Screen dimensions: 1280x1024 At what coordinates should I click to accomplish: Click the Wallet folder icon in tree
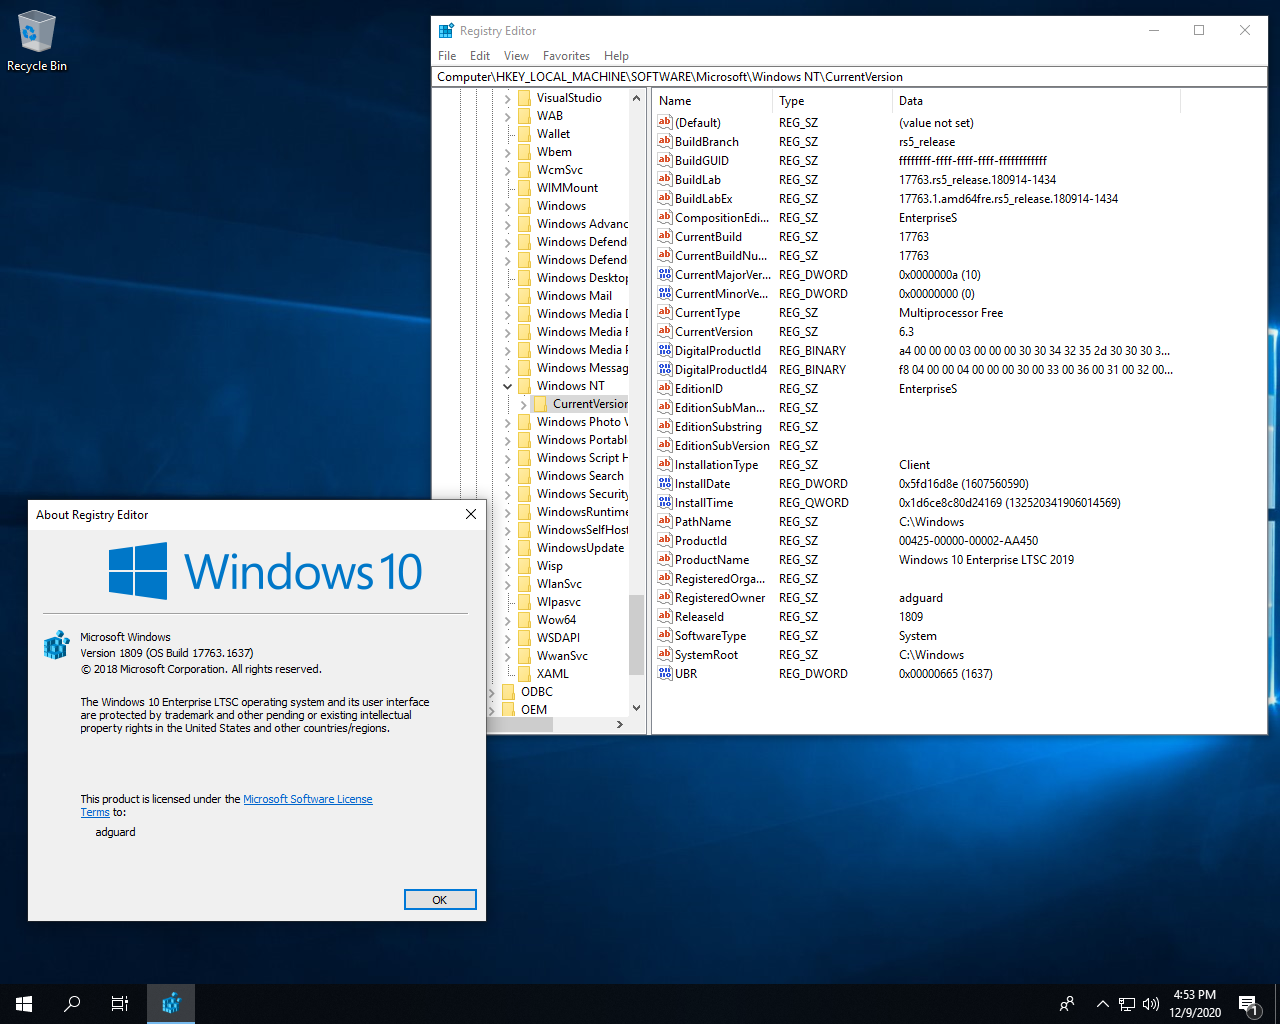point(524,134)
